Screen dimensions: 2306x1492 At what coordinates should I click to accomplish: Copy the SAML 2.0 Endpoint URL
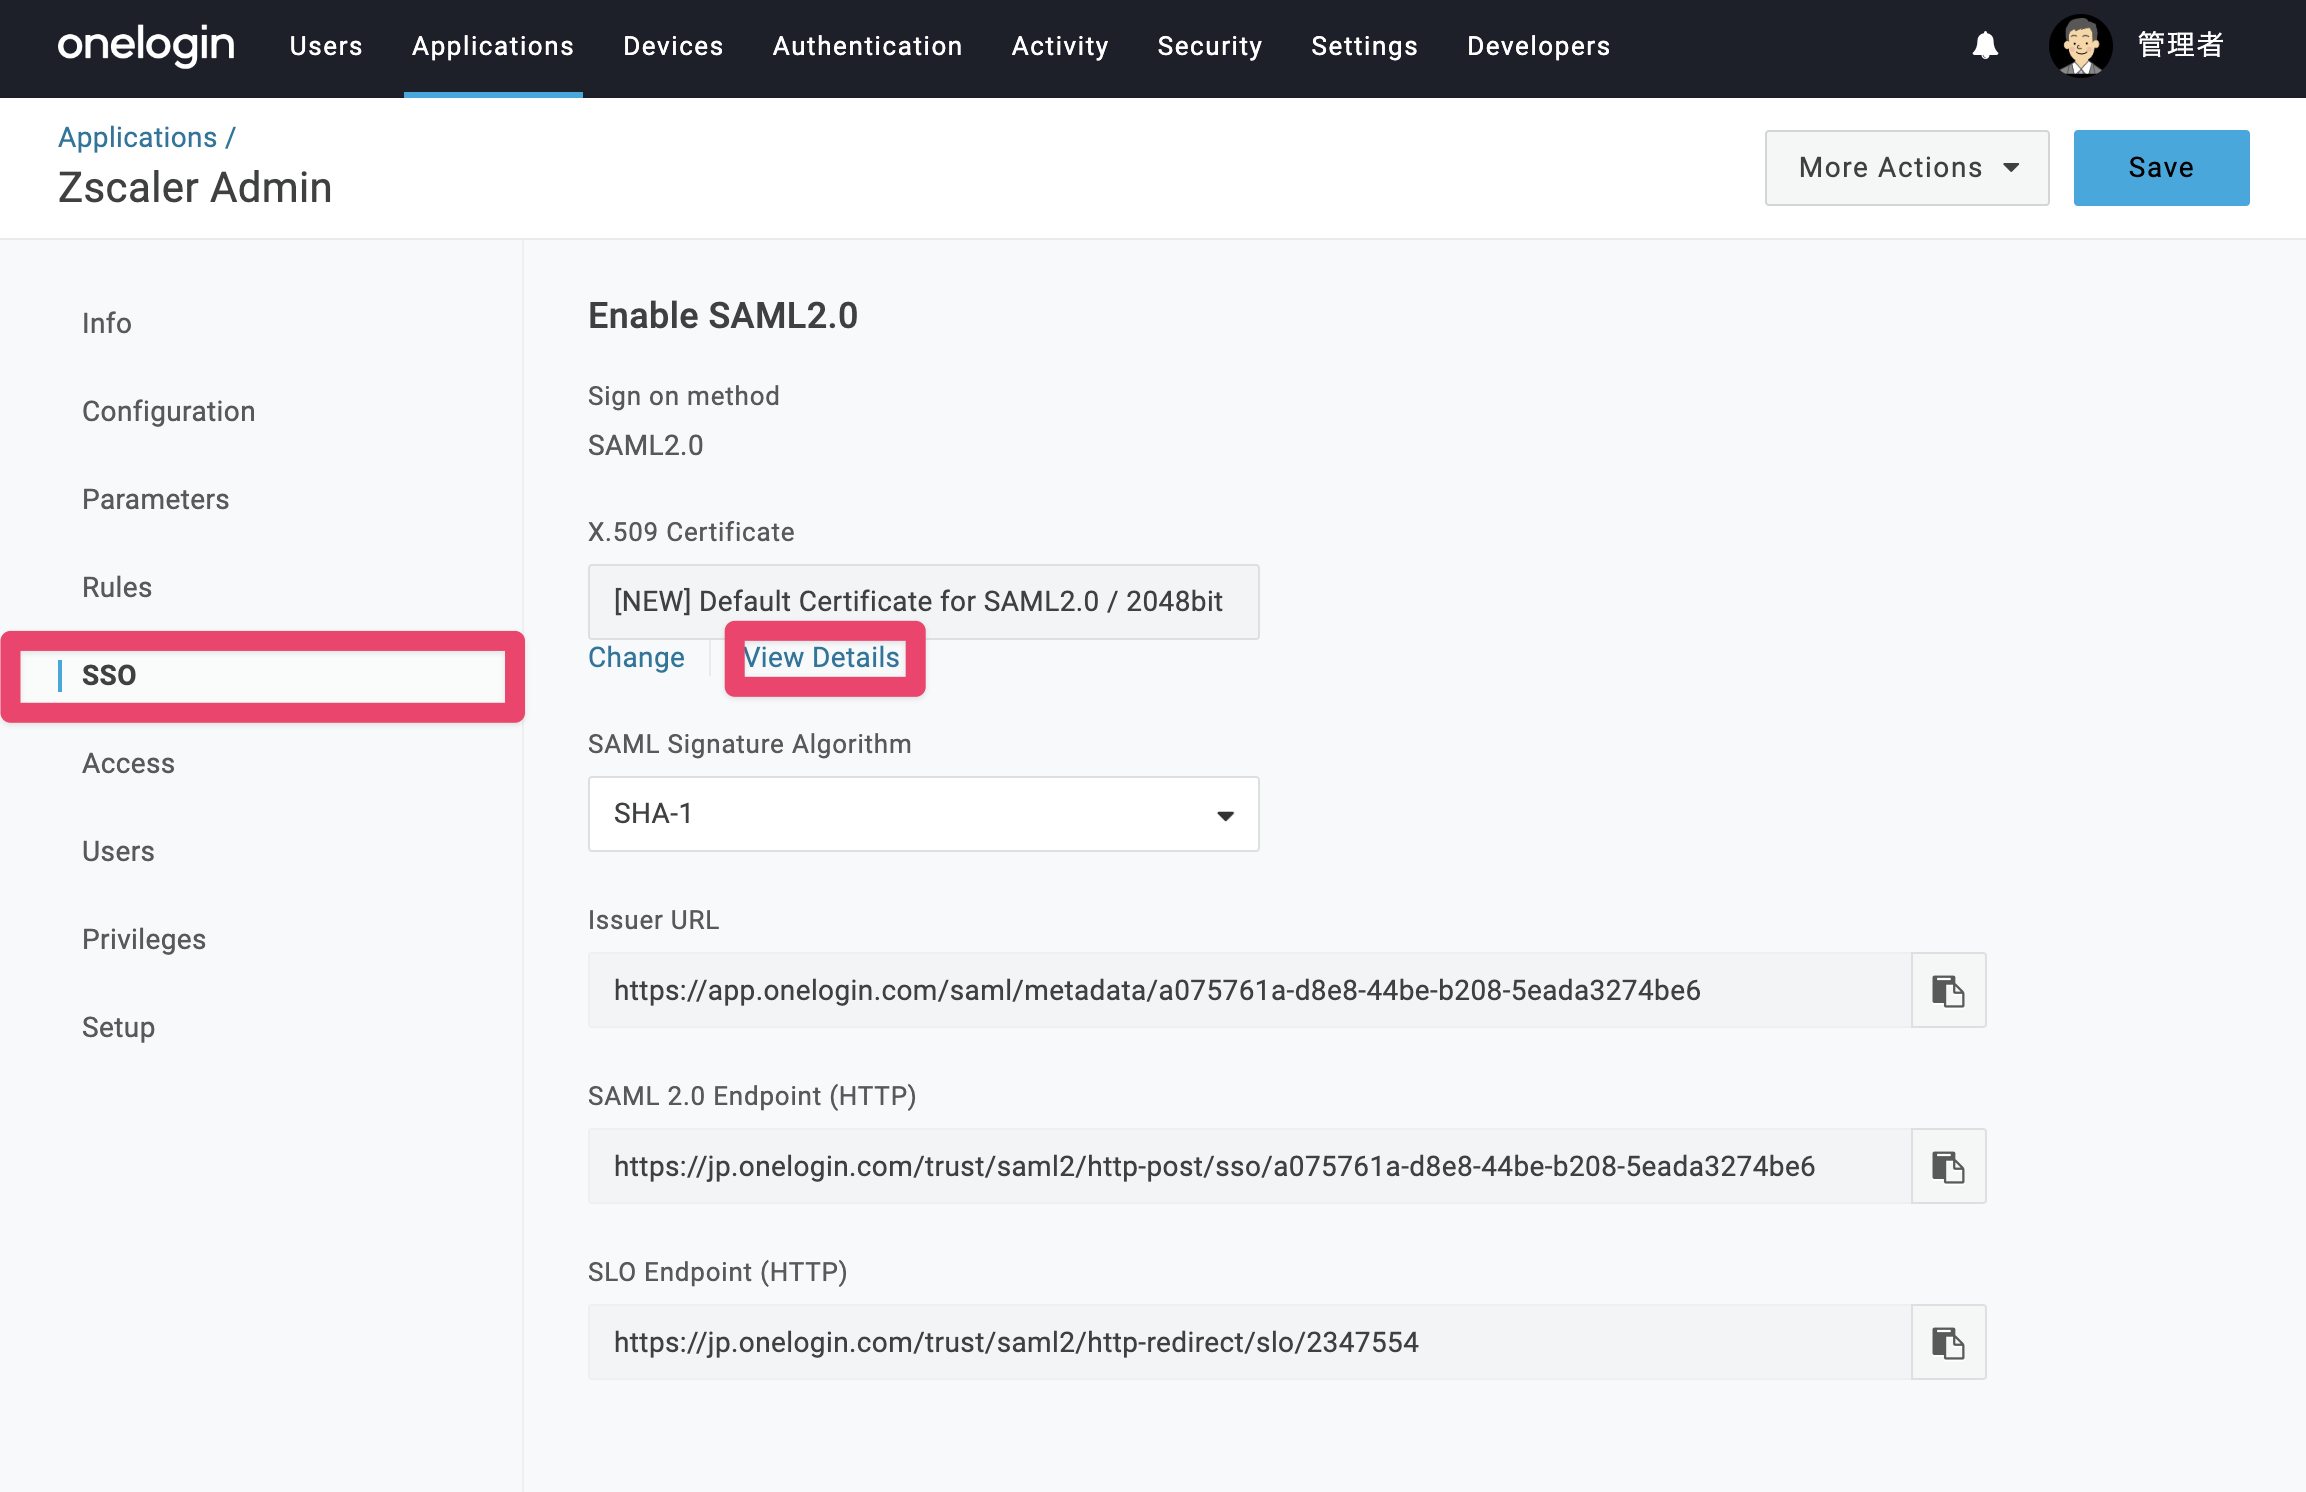click(1948, 1166)
